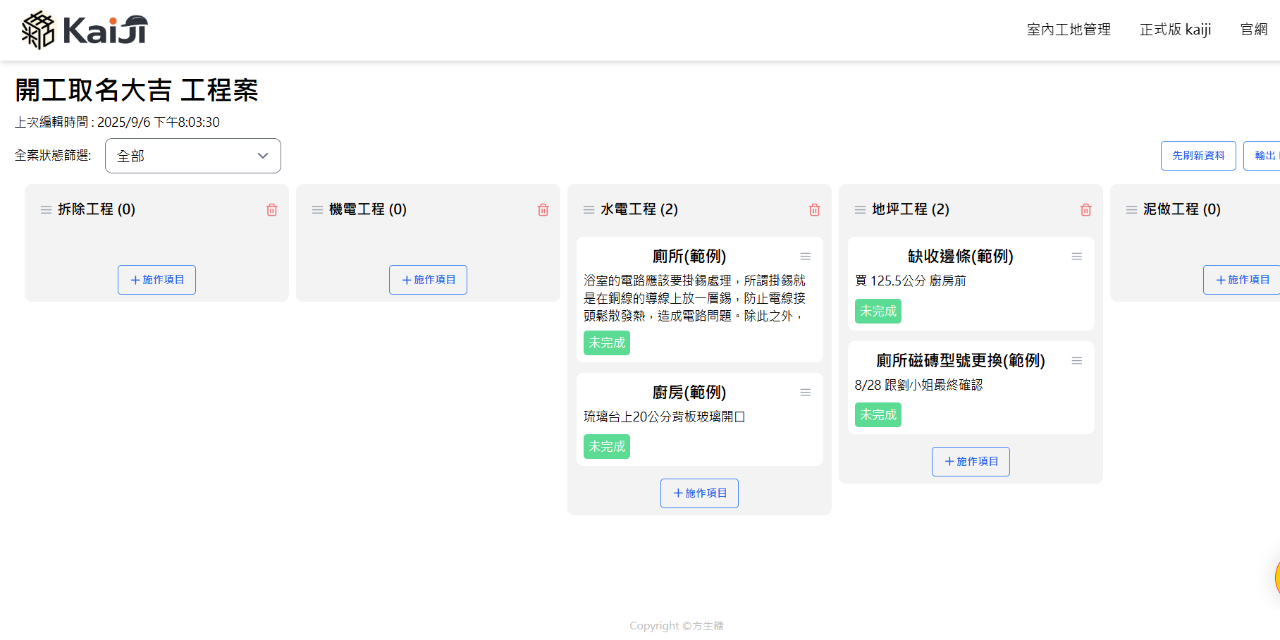Viewport: 1280px width, 640px height.
Task: Open the 全部 status filter dropdown
Action: pyautogui.click(x=192, y=156)
